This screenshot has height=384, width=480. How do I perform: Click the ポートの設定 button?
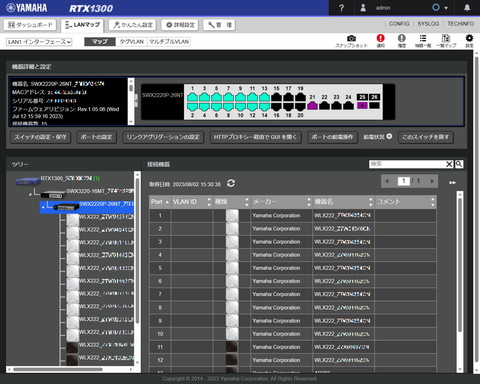96,137
